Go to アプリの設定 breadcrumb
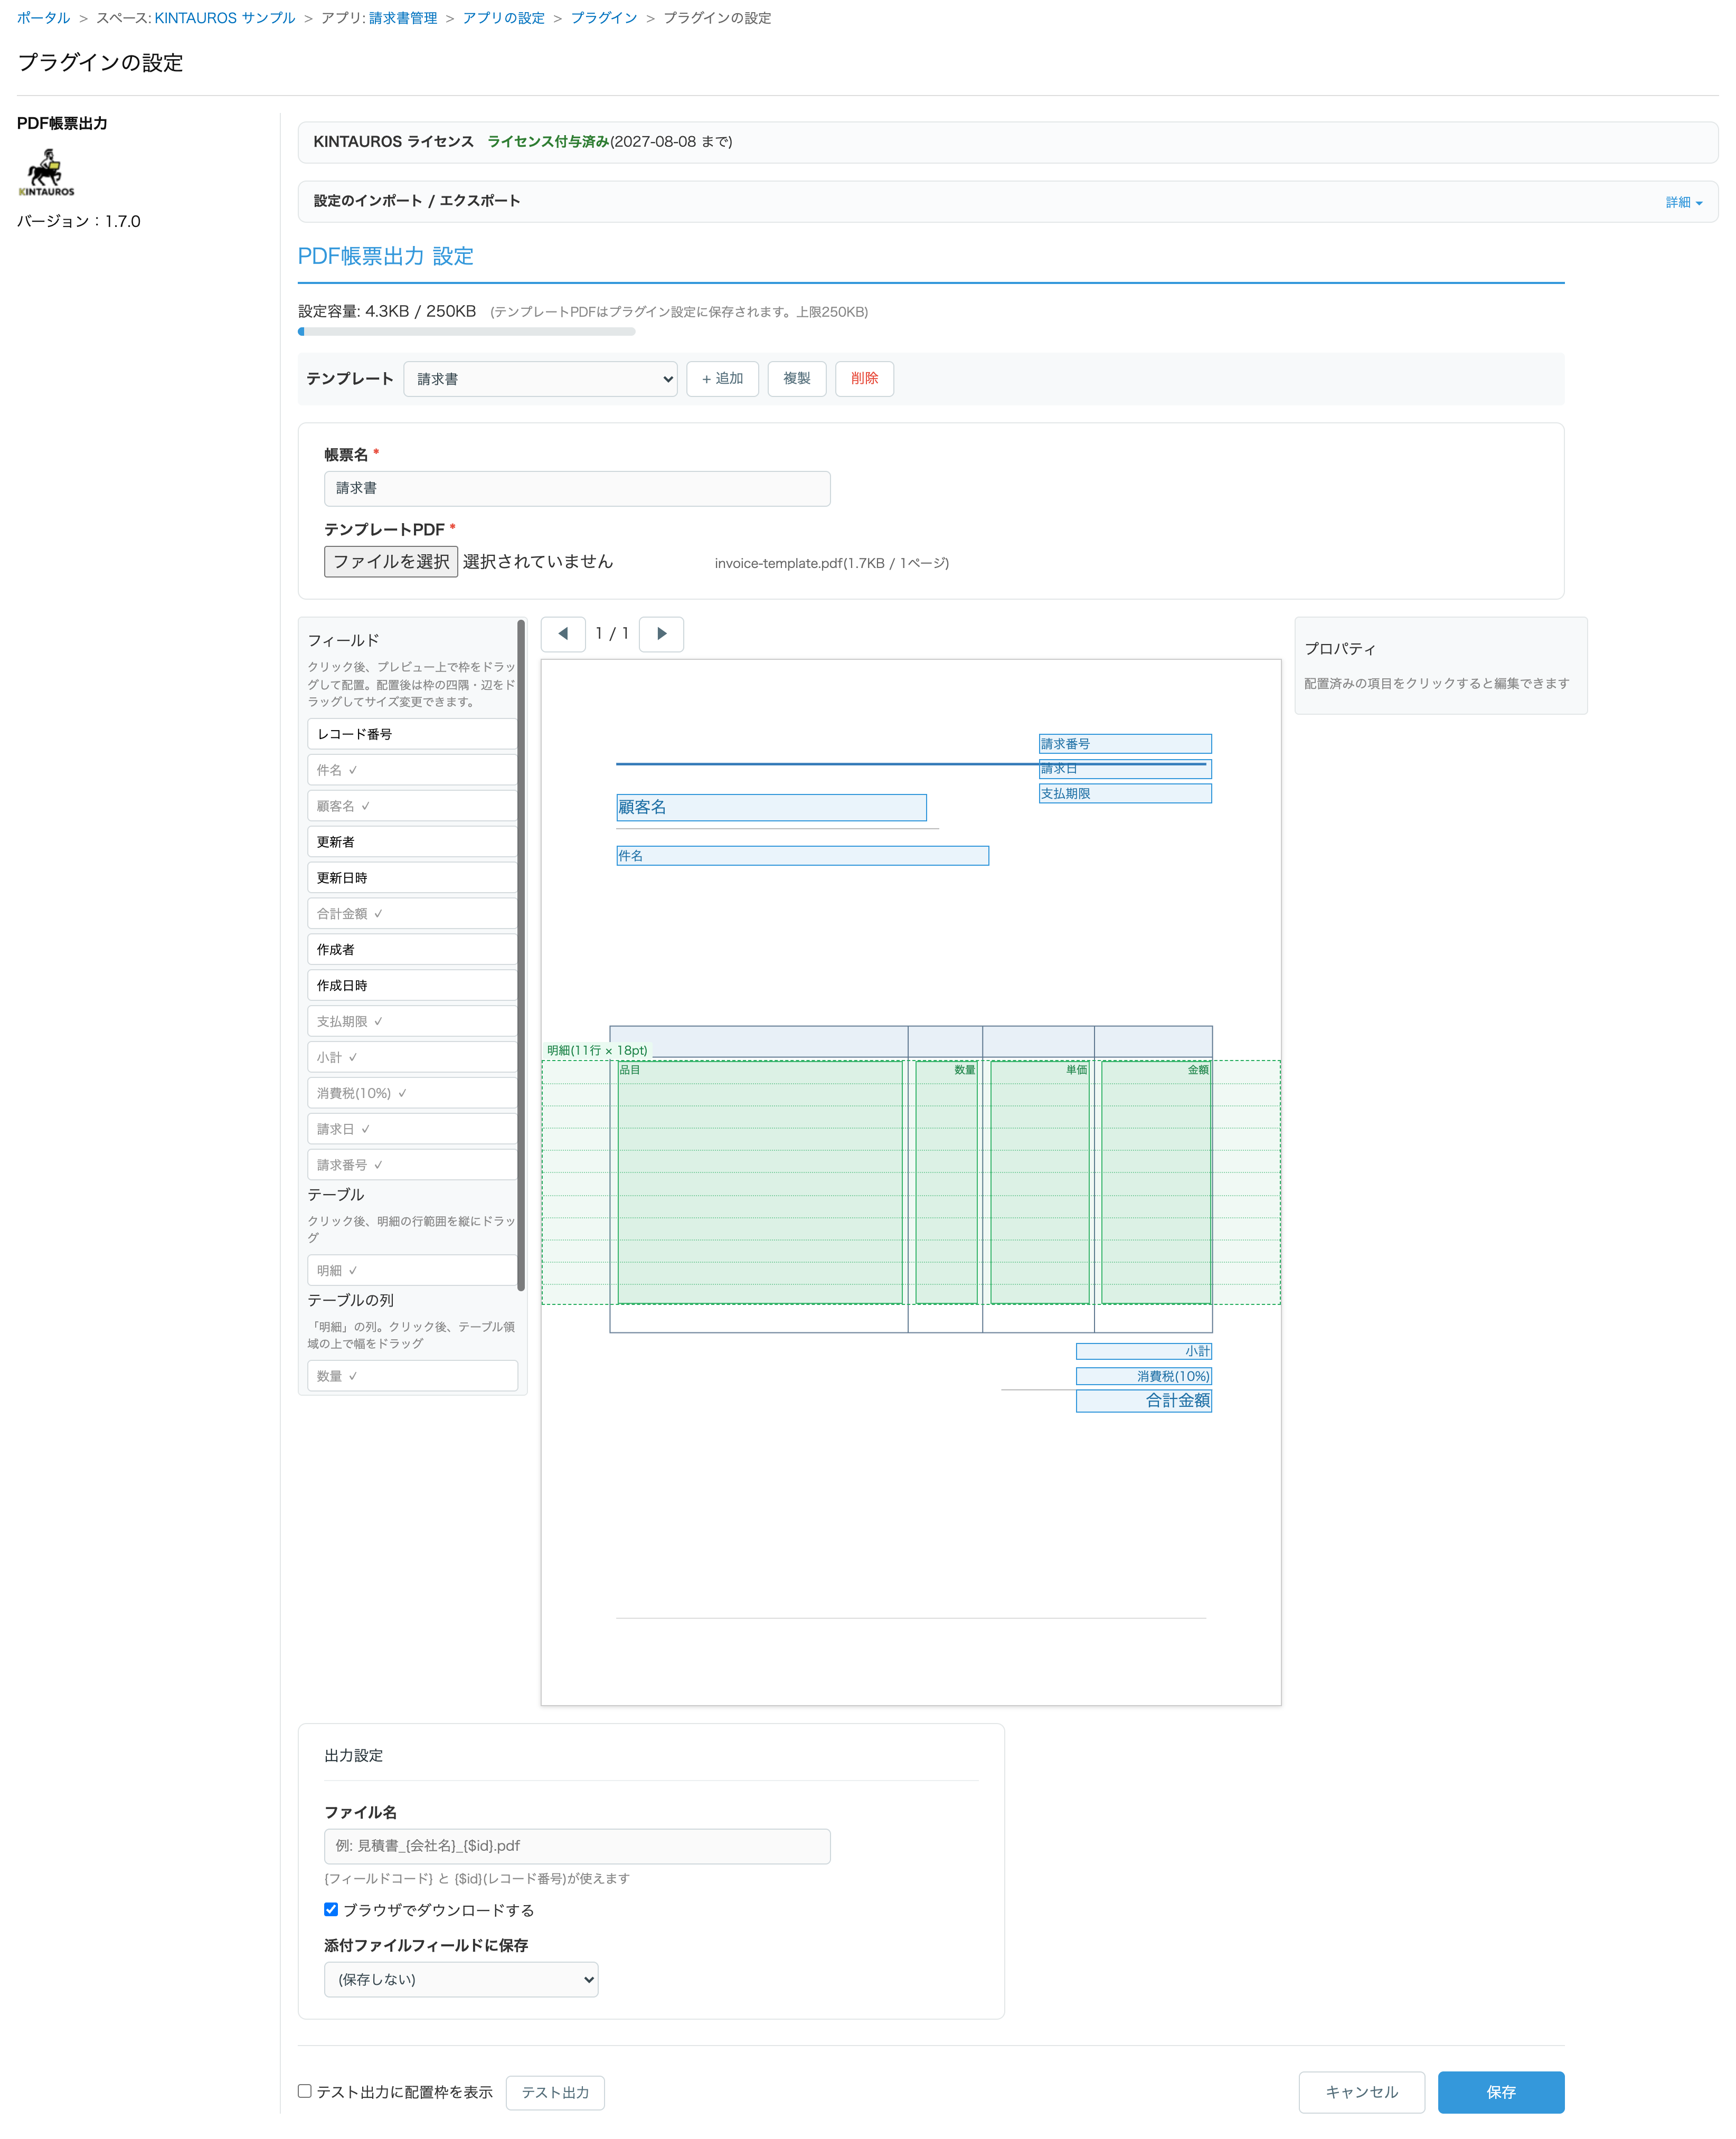Viewport: 1736px width, 2139px height. coord(504,18)
